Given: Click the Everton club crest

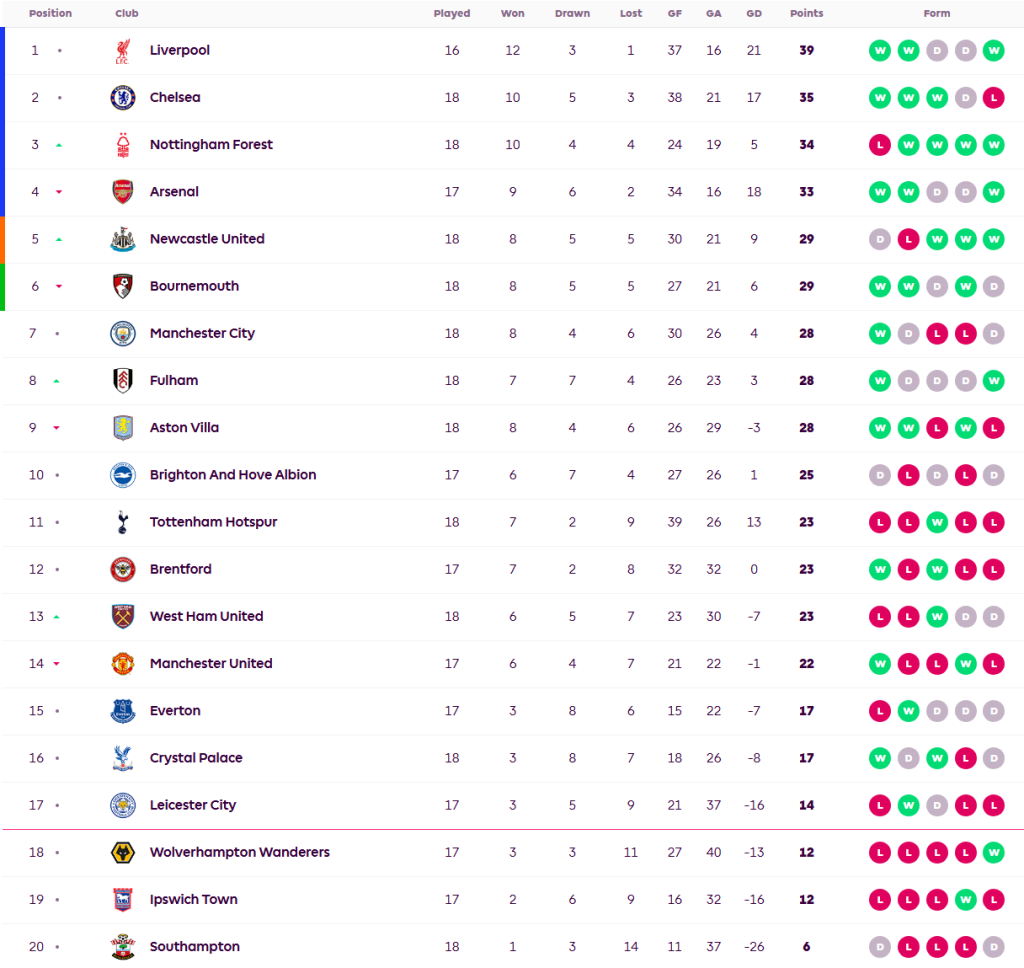Looking at the screenshot, I should coord(122,711).
